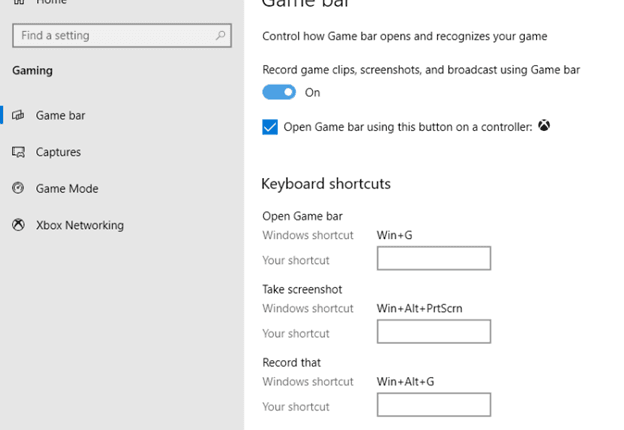Screen dimensions: 624x430
Task: Click the Captures sidebar icon
Action: point(18,152)
